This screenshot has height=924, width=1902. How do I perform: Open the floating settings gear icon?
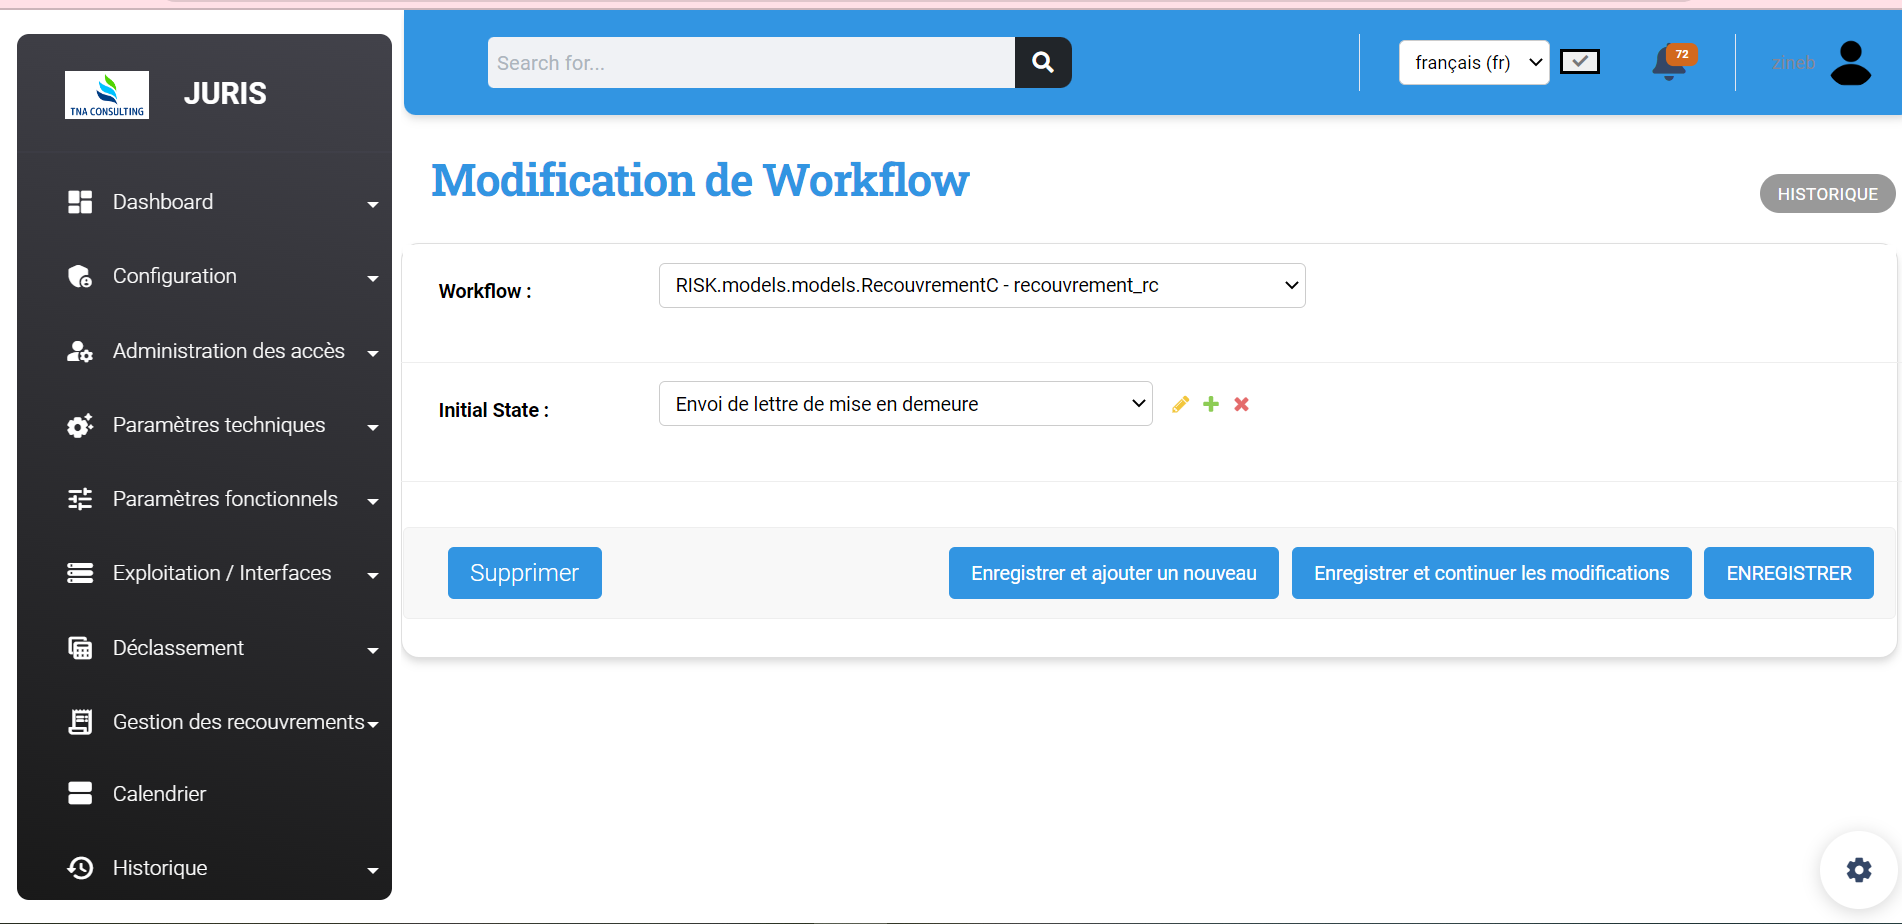point(1858,870)
